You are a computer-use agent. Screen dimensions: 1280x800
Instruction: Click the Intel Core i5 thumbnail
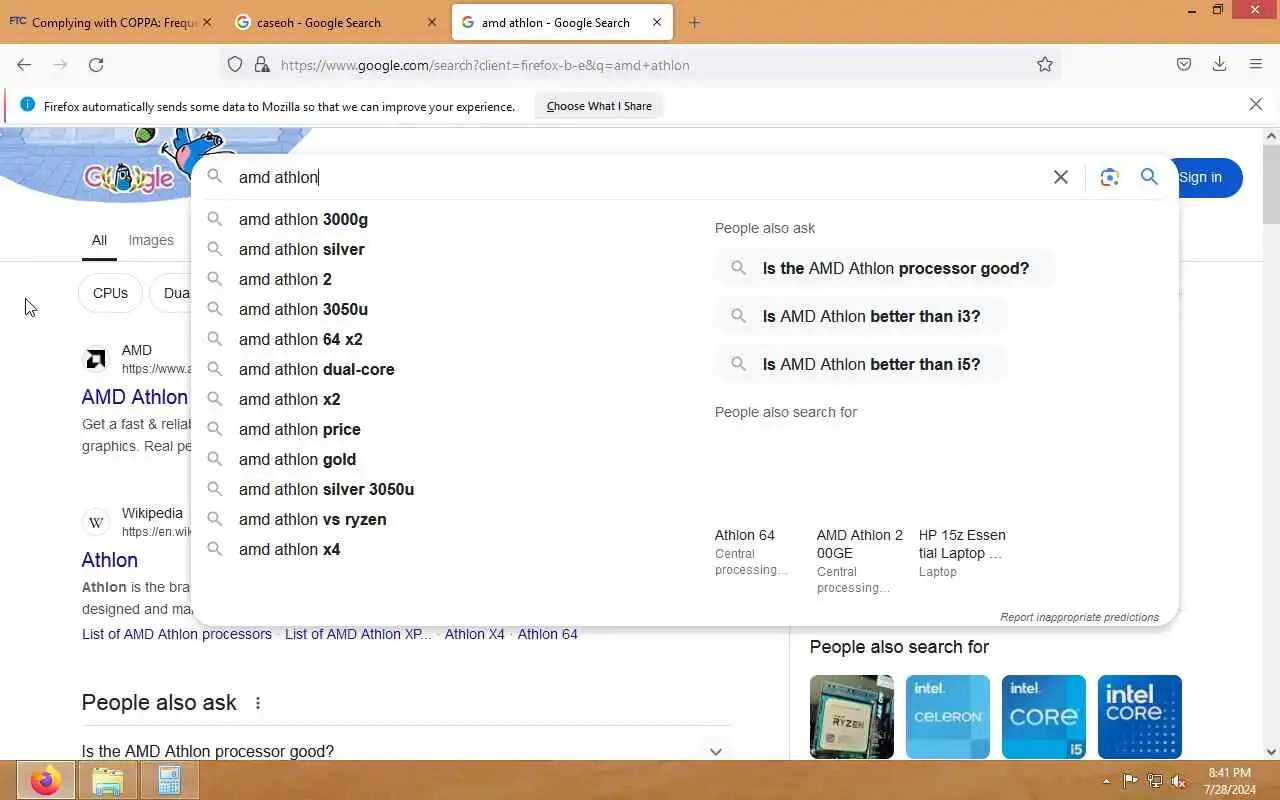point(1044,717)
